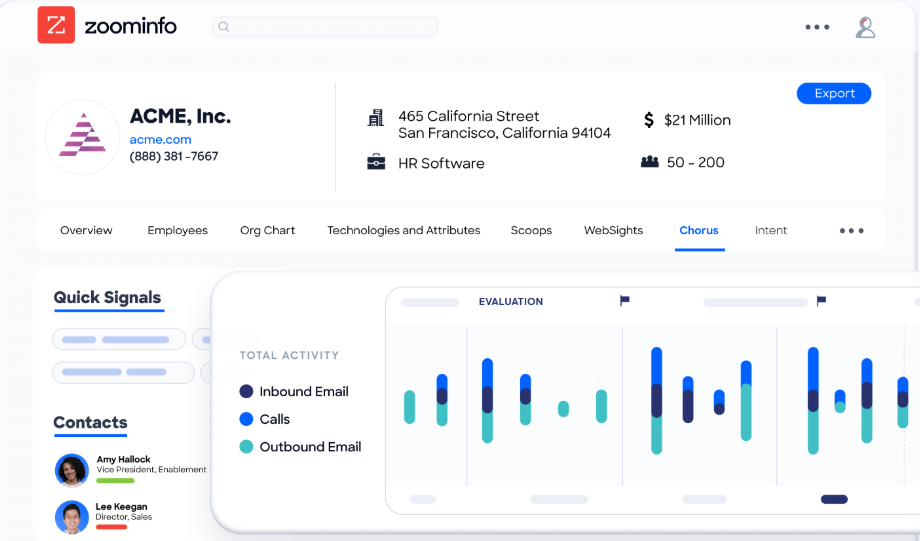Click Lee Keegan's red status bar

[x=111, y=527]
